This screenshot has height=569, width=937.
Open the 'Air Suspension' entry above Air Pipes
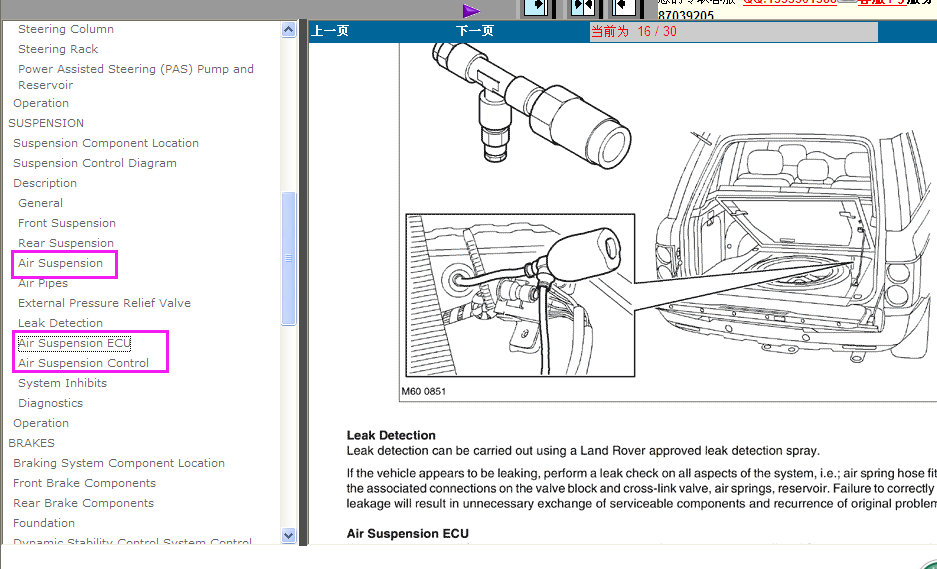pyautogui.click(x=60, y=263)
